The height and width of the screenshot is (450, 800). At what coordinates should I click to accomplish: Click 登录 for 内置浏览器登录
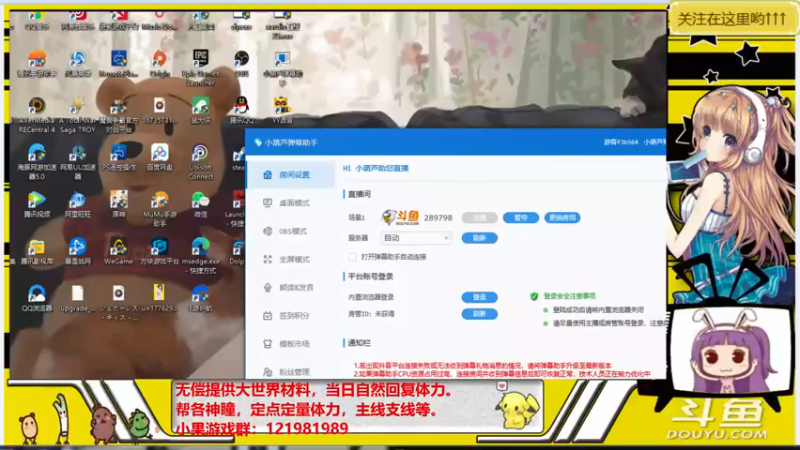[479, 297]
